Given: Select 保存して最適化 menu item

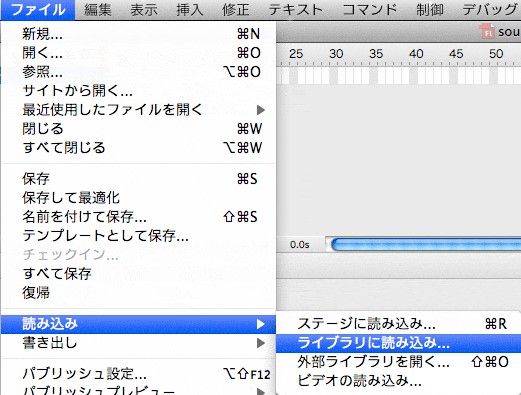Looking at the screenshot, I should [x=138, y=198].
